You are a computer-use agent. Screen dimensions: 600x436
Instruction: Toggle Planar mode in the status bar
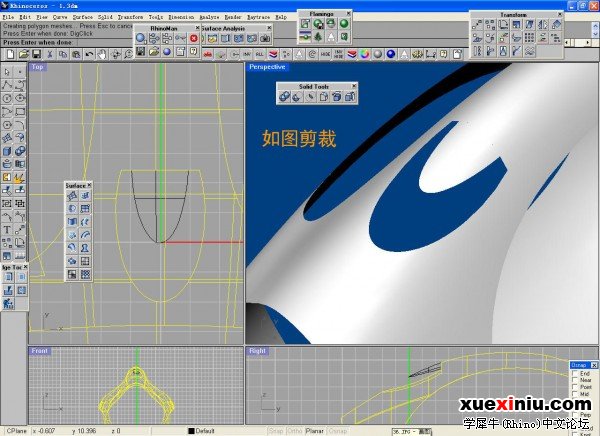[x=315, y=431]
